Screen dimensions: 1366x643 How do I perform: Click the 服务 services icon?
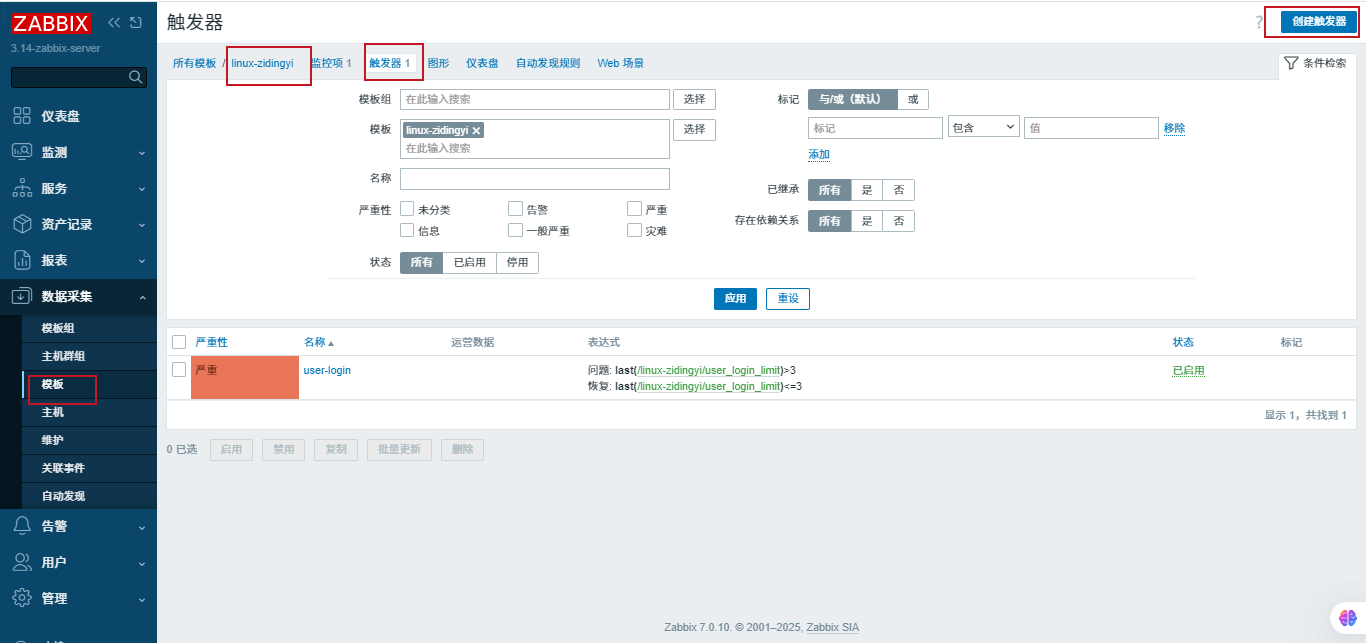coord(22,188)
